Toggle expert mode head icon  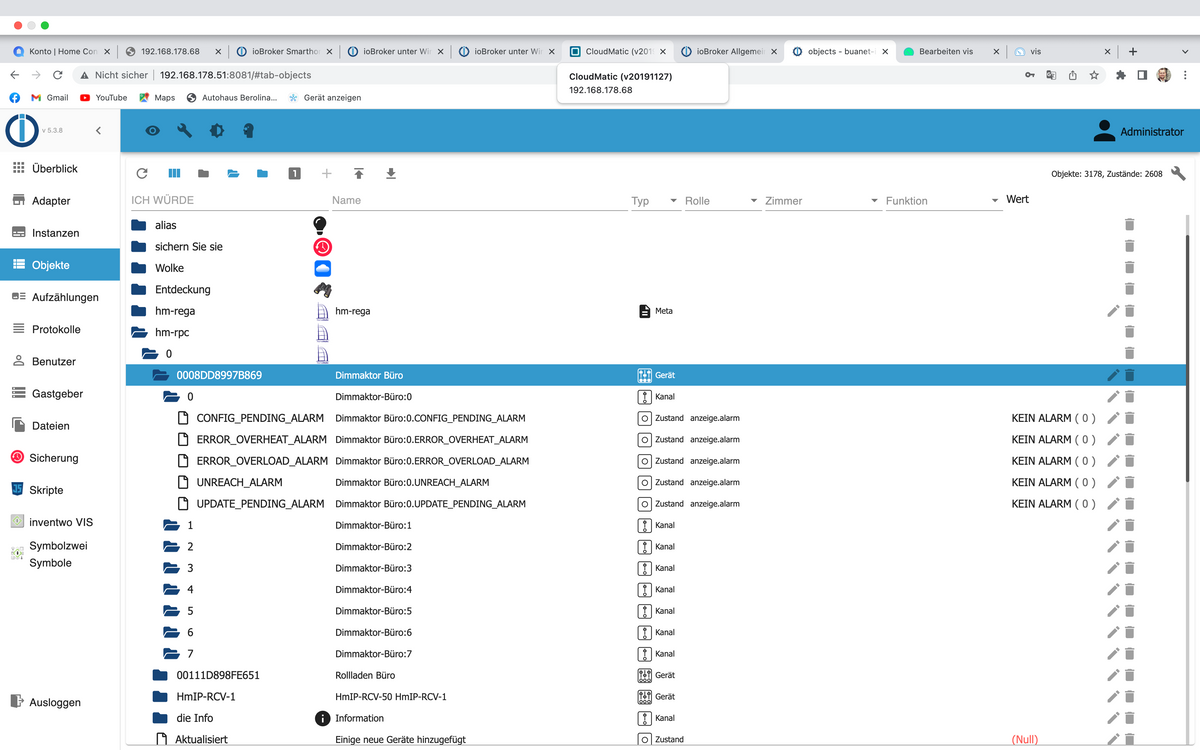(249, 131)
